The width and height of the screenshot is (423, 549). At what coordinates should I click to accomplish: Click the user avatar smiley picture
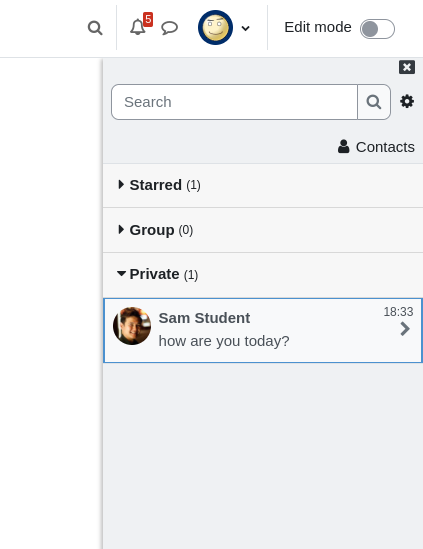coord(215,27)
